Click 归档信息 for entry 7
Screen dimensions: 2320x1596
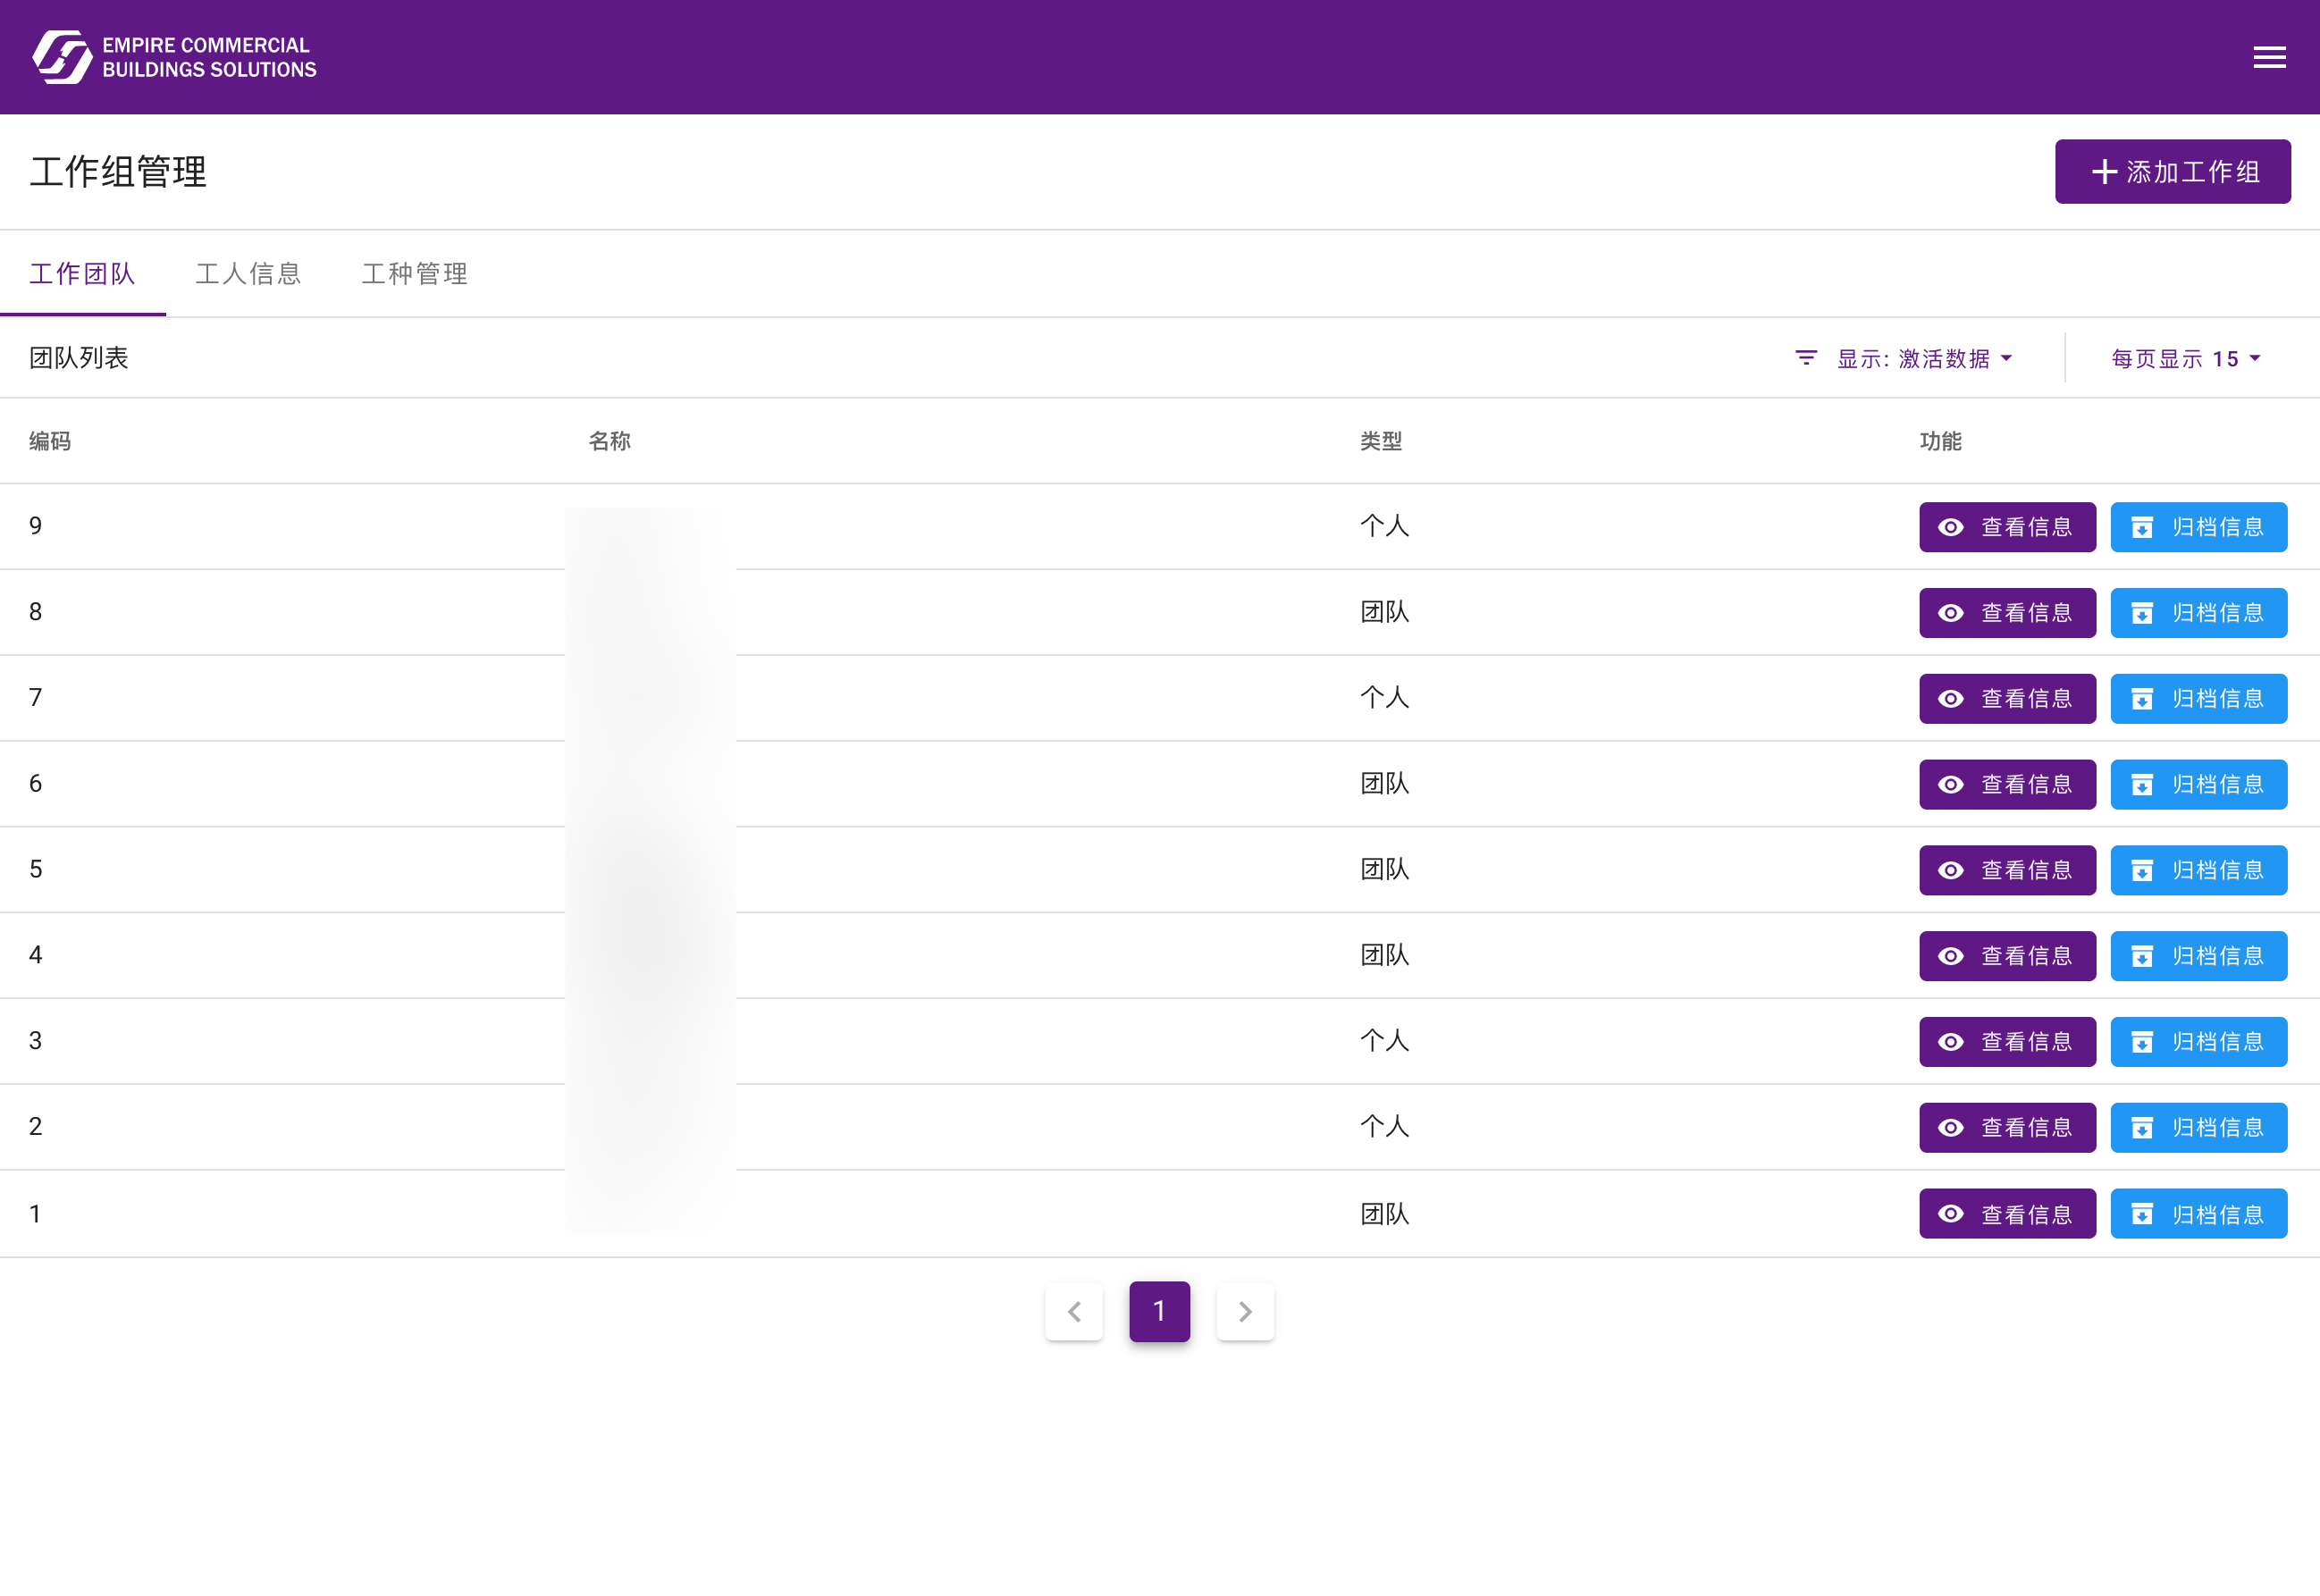click(2199, 698)
